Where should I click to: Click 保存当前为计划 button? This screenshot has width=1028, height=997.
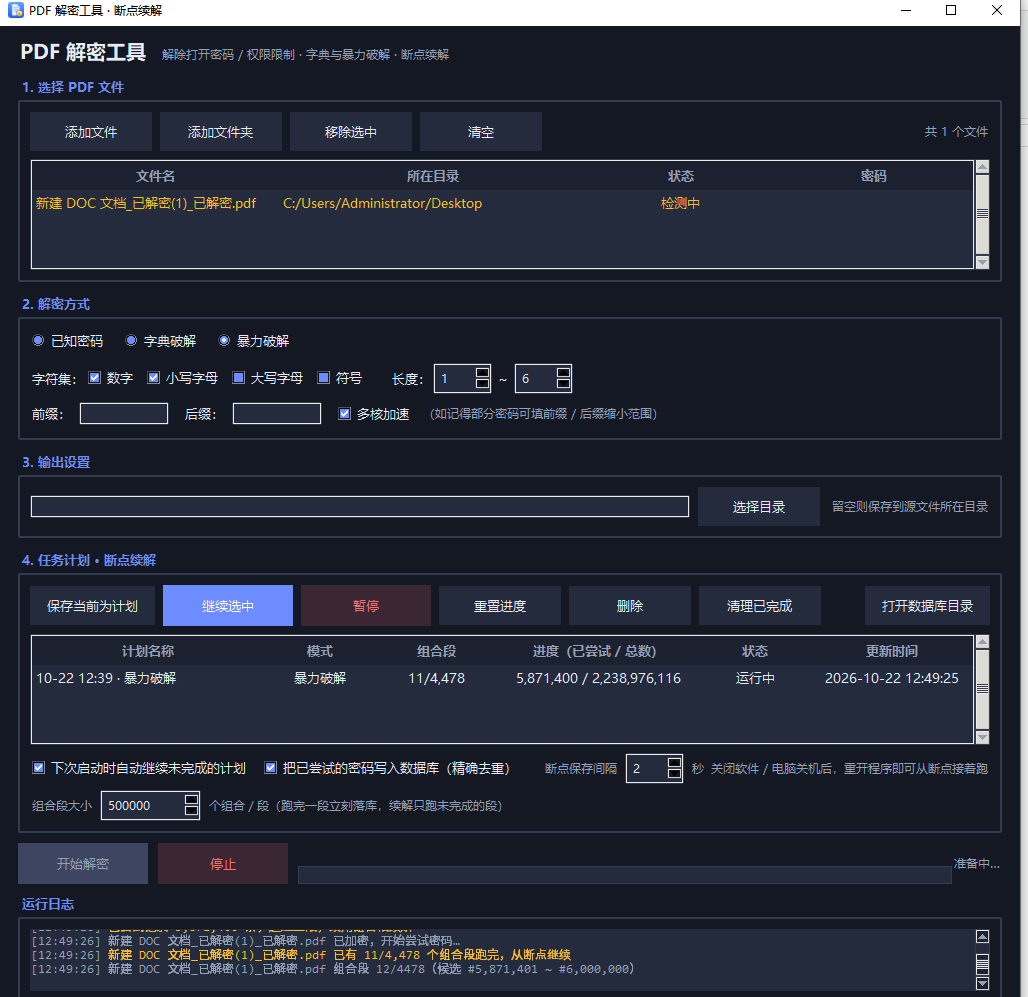(92, 606)
